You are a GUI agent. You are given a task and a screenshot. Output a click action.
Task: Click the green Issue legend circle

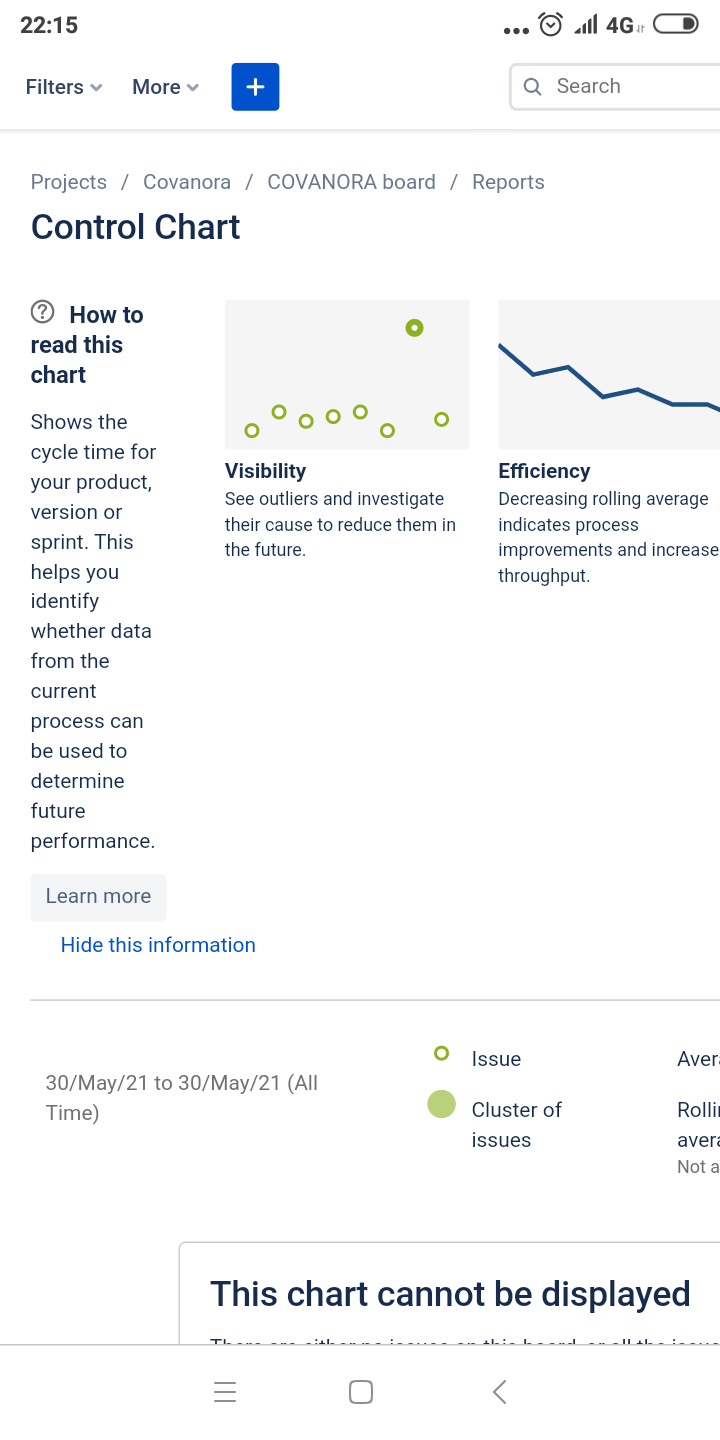coord(441,1053)
